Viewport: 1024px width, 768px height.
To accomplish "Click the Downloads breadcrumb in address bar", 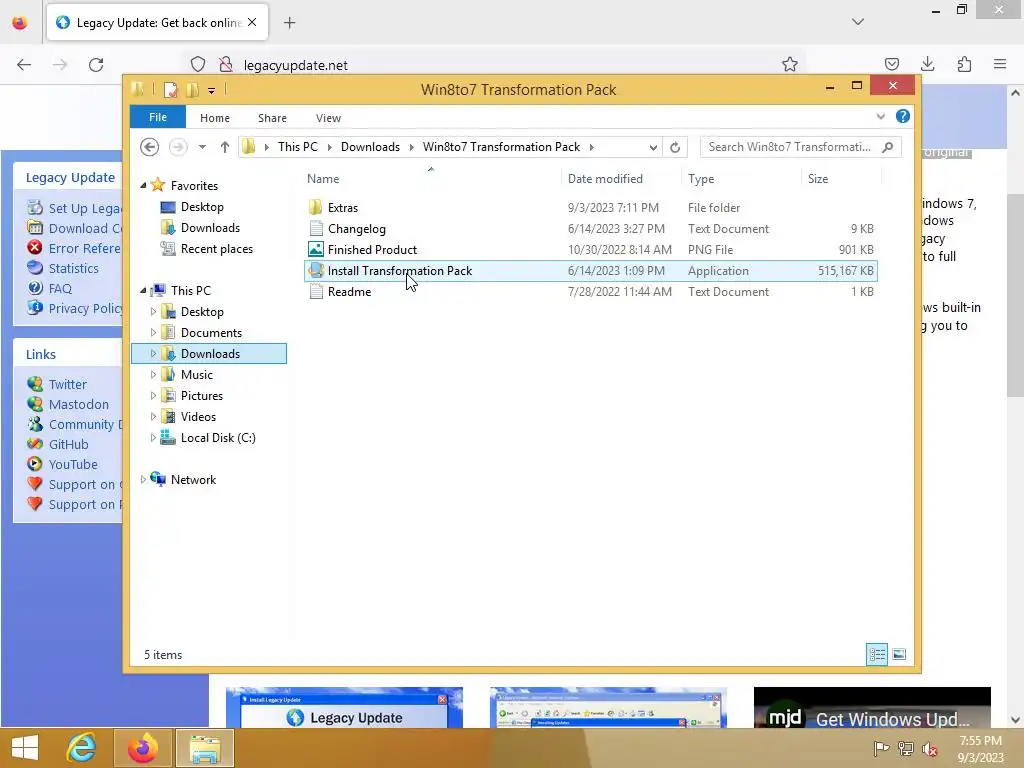I will [x=370, y=147].
